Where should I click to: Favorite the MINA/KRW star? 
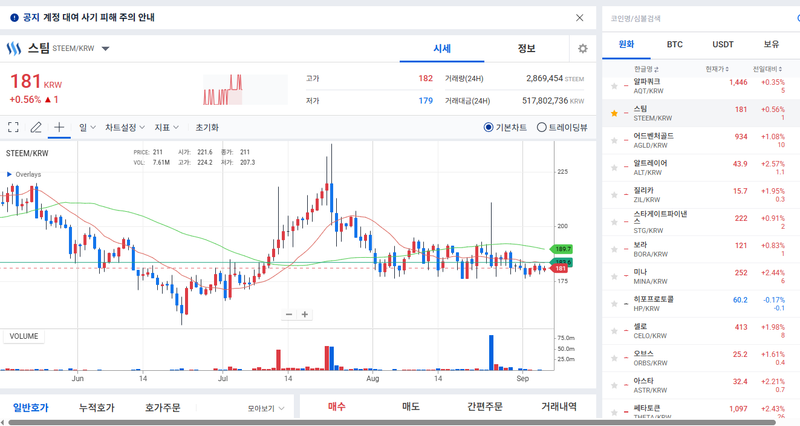point(614,277)
